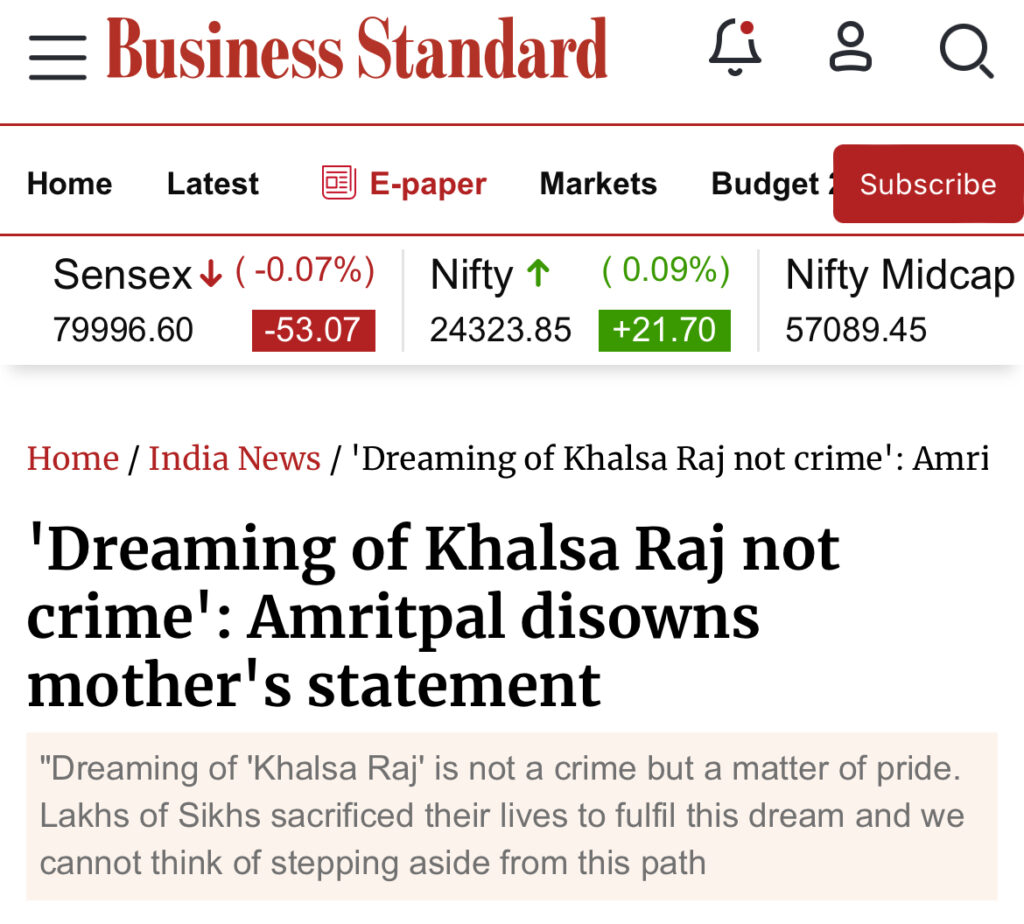Click the highlighted article summary box
Image resolution: width=1024 pixels, height=924 pixels.
(512, 816)
